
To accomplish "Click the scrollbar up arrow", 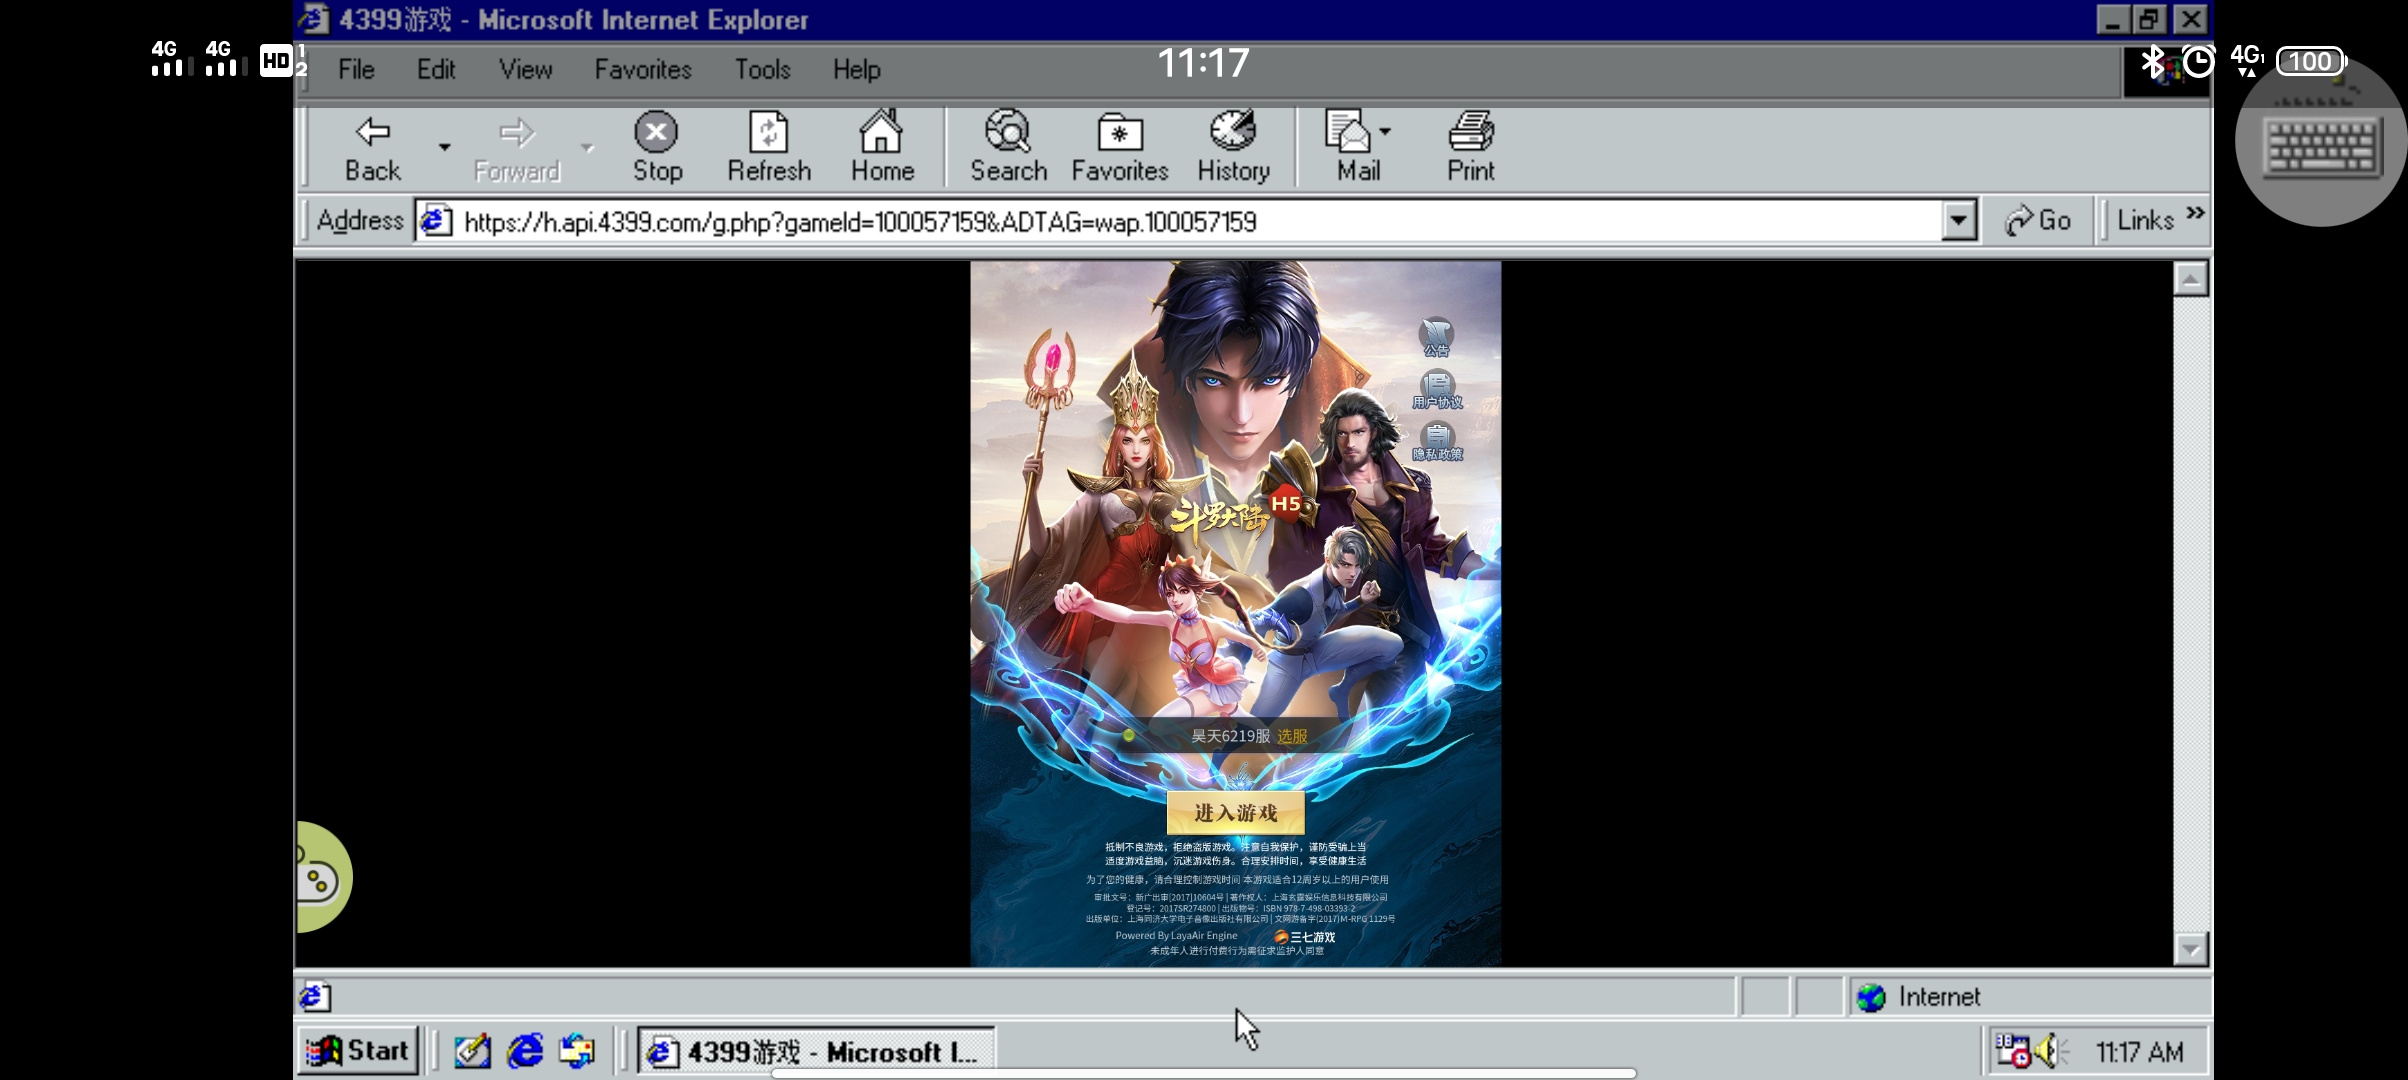I will tap(2190, 279).
